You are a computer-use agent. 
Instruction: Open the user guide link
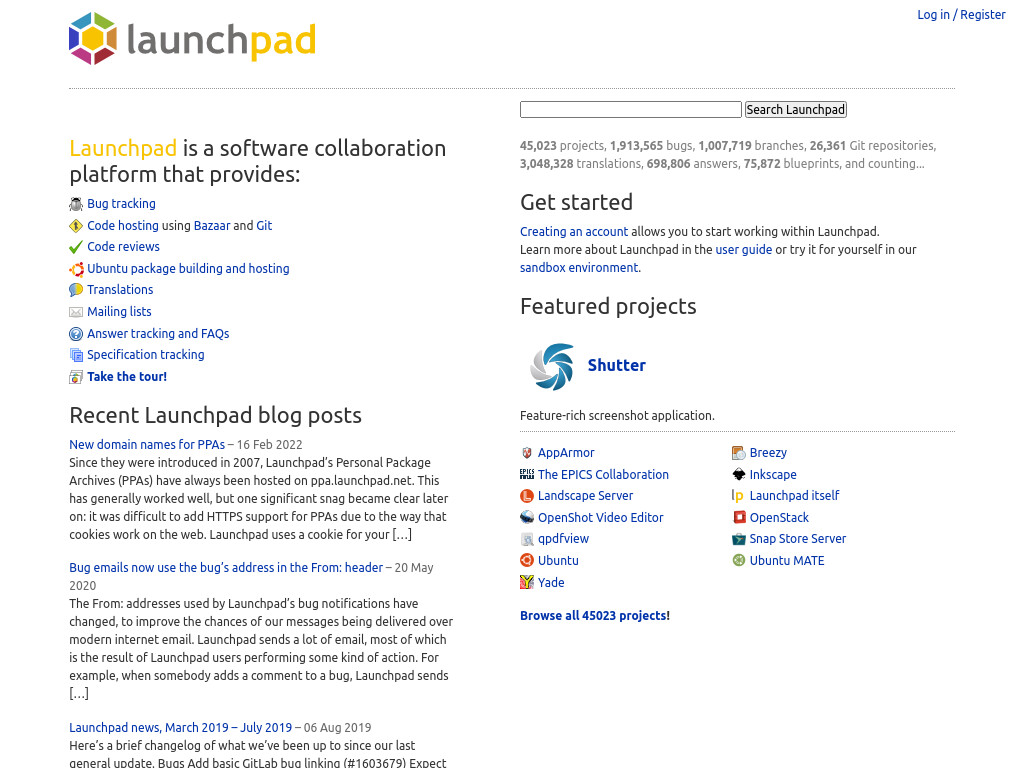pos(743,249)
